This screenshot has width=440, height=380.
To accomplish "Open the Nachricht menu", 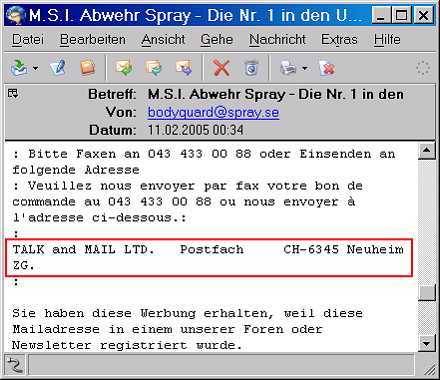I will pyautogui.click(x=277, y=40).
